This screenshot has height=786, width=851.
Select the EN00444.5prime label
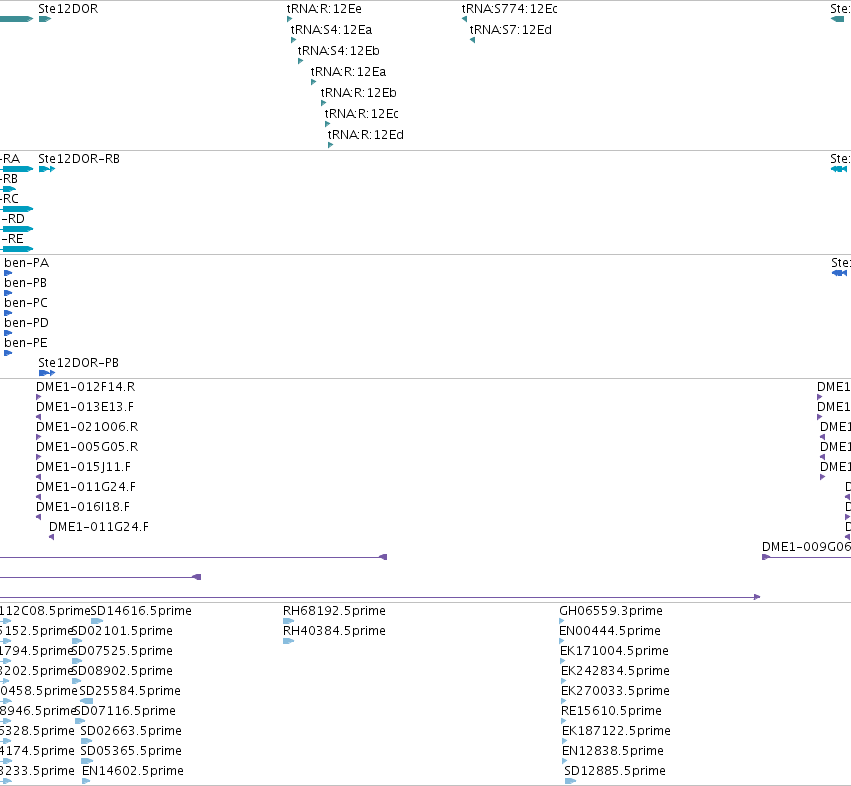click(x=610, y=631)
